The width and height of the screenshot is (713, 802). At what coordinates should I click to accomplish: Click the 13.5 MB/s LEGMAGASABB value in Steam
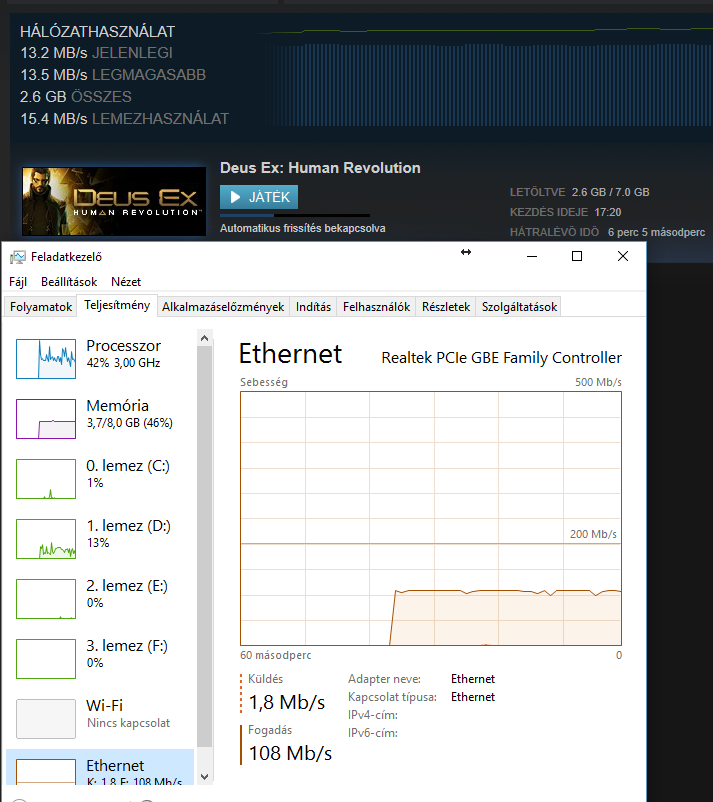113,75
